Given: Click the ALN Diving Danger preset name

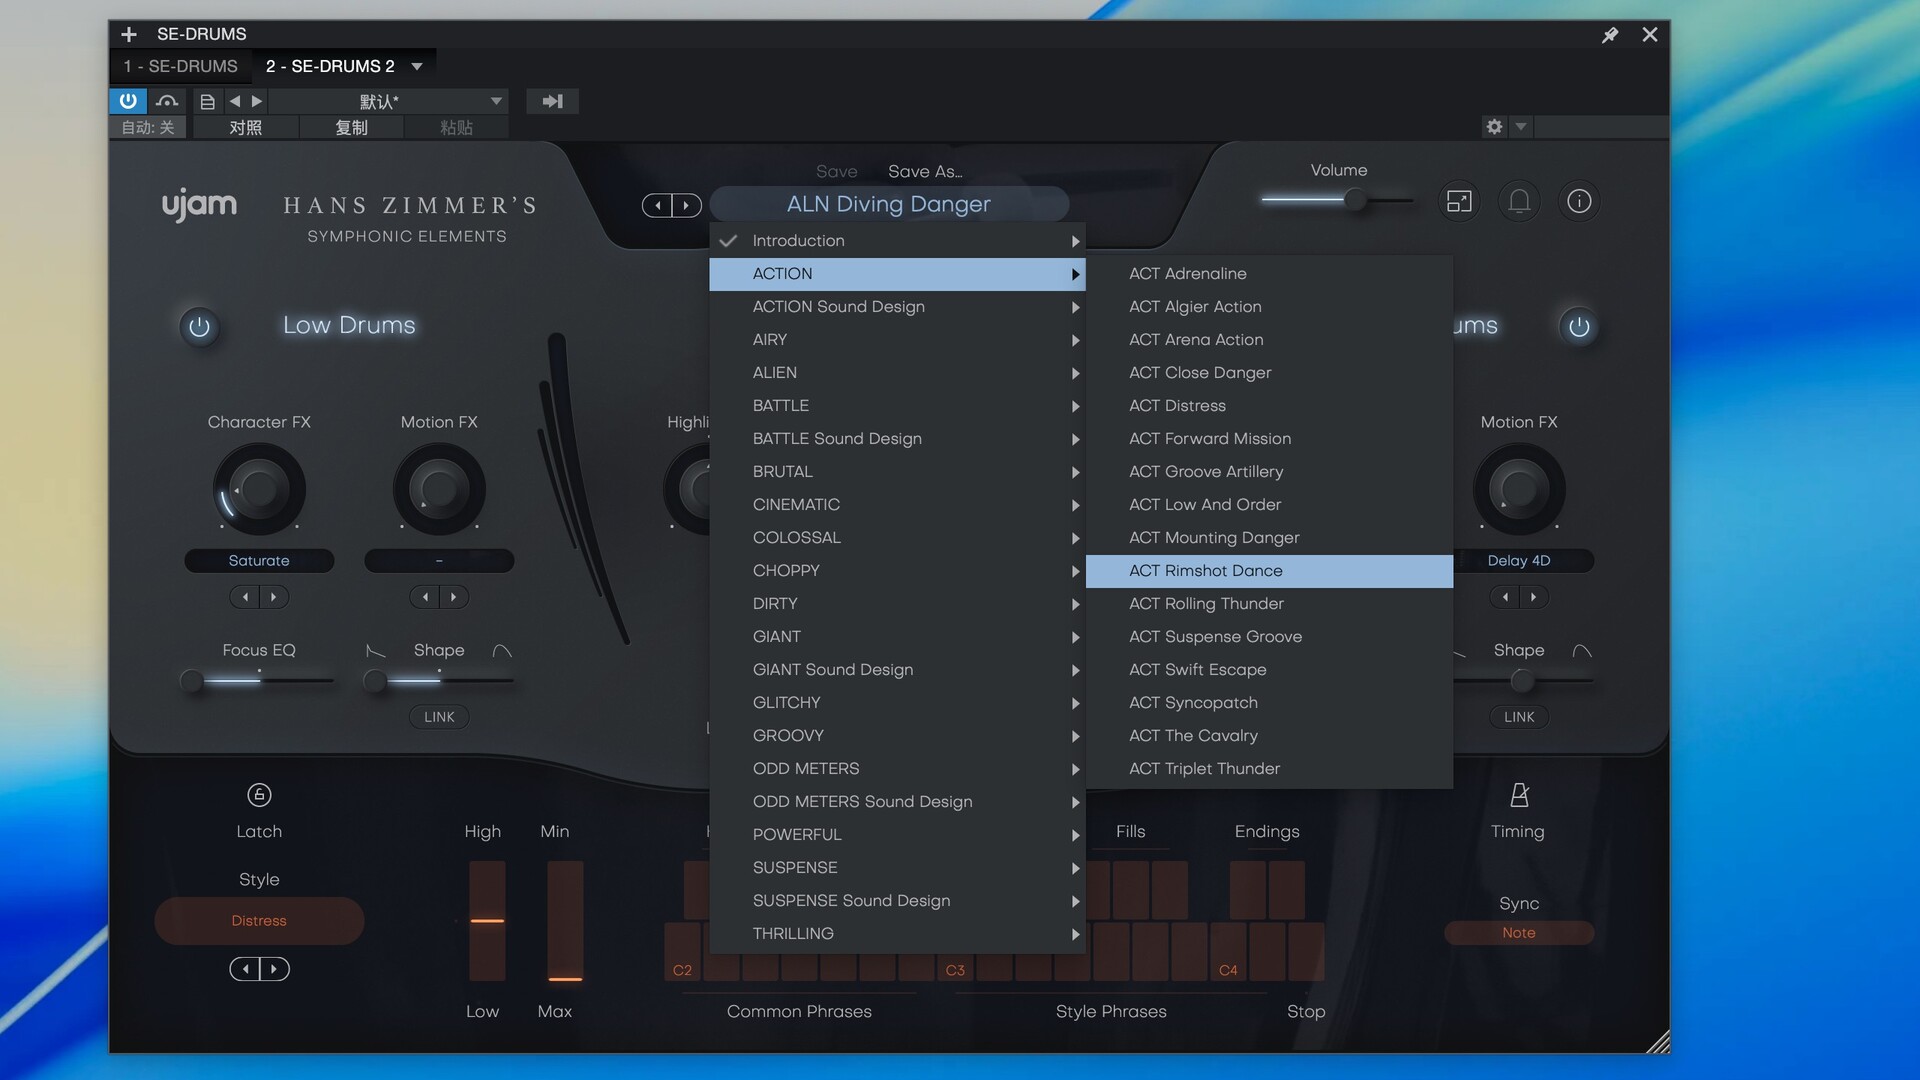Looking at the screenshot, I should tap(889, 204).
